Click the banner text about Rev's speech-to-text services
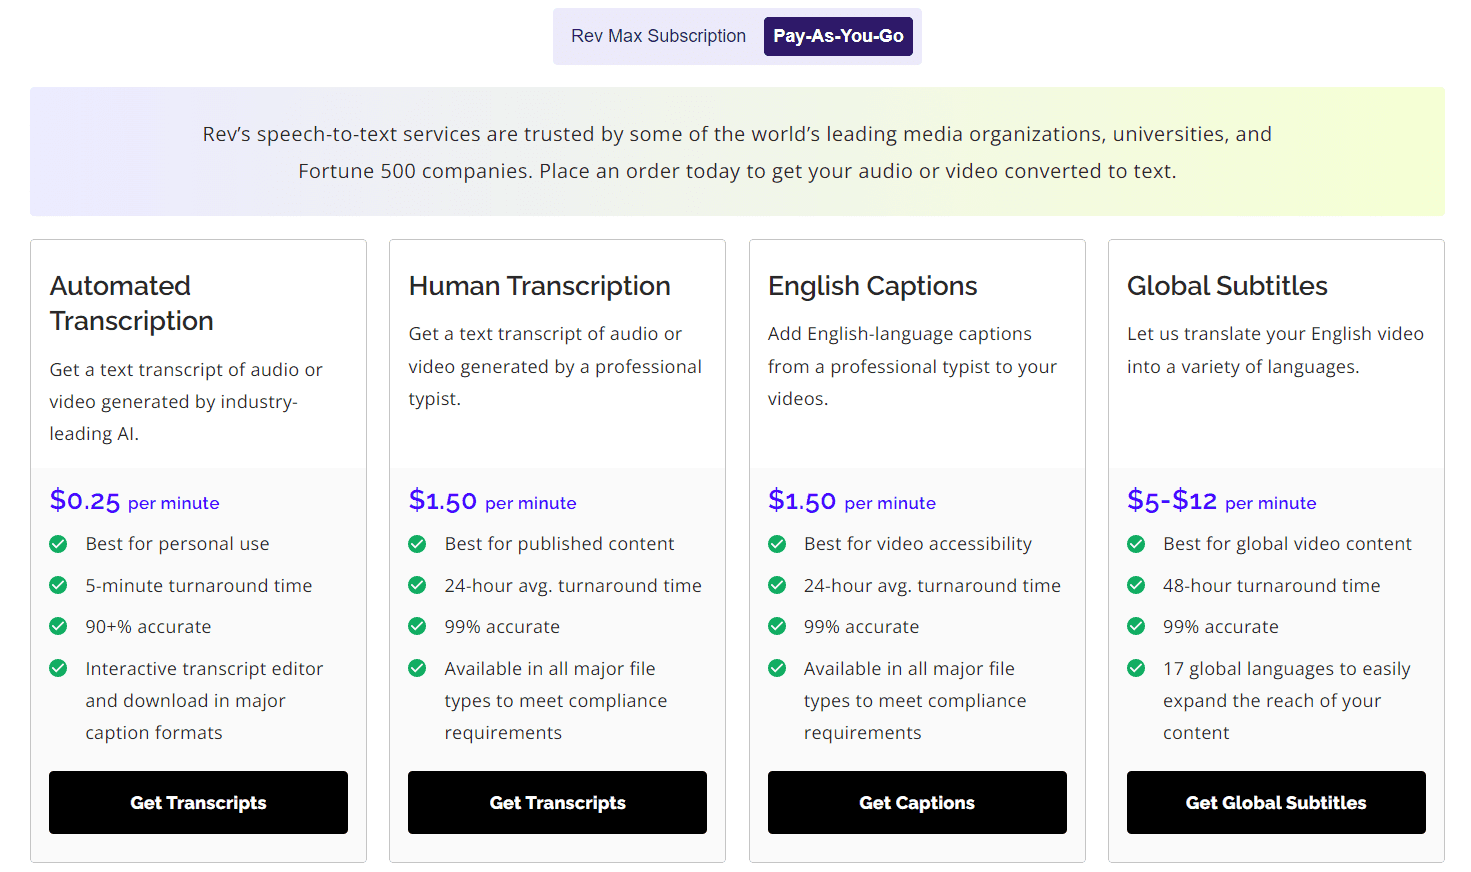Image resolution: width=1471 pixels, height=872 pixels. click(737, 152)
